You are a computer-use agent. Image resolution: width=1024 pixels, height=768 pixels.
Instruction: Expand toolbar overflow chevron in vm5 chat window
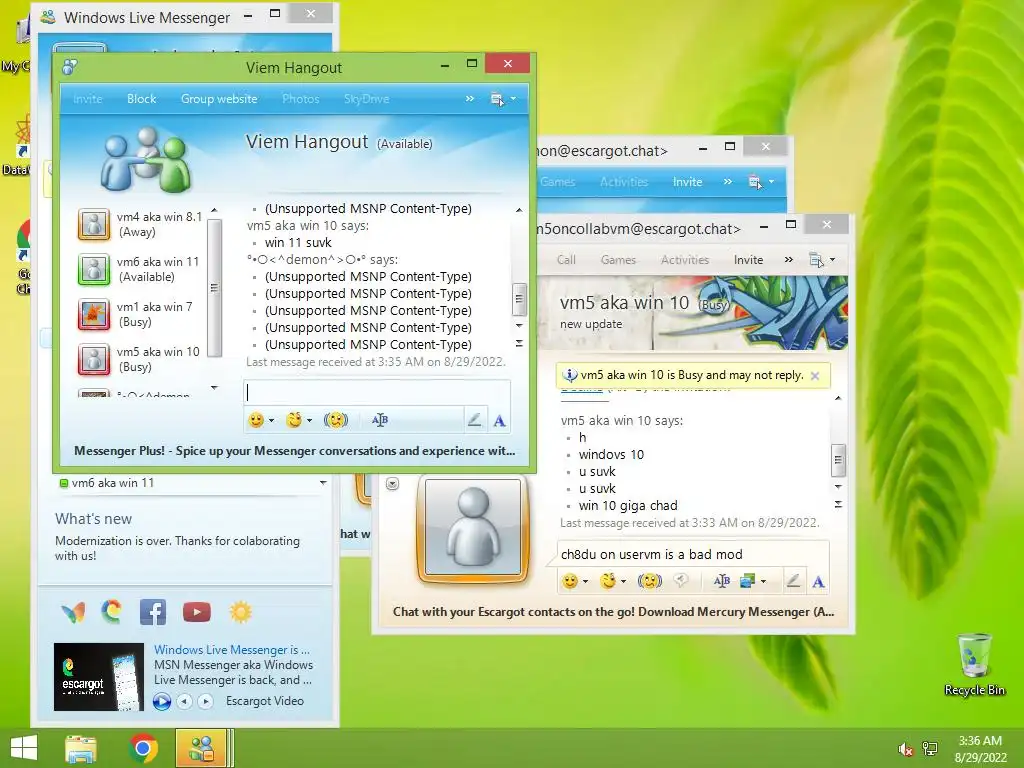point(789,260)
